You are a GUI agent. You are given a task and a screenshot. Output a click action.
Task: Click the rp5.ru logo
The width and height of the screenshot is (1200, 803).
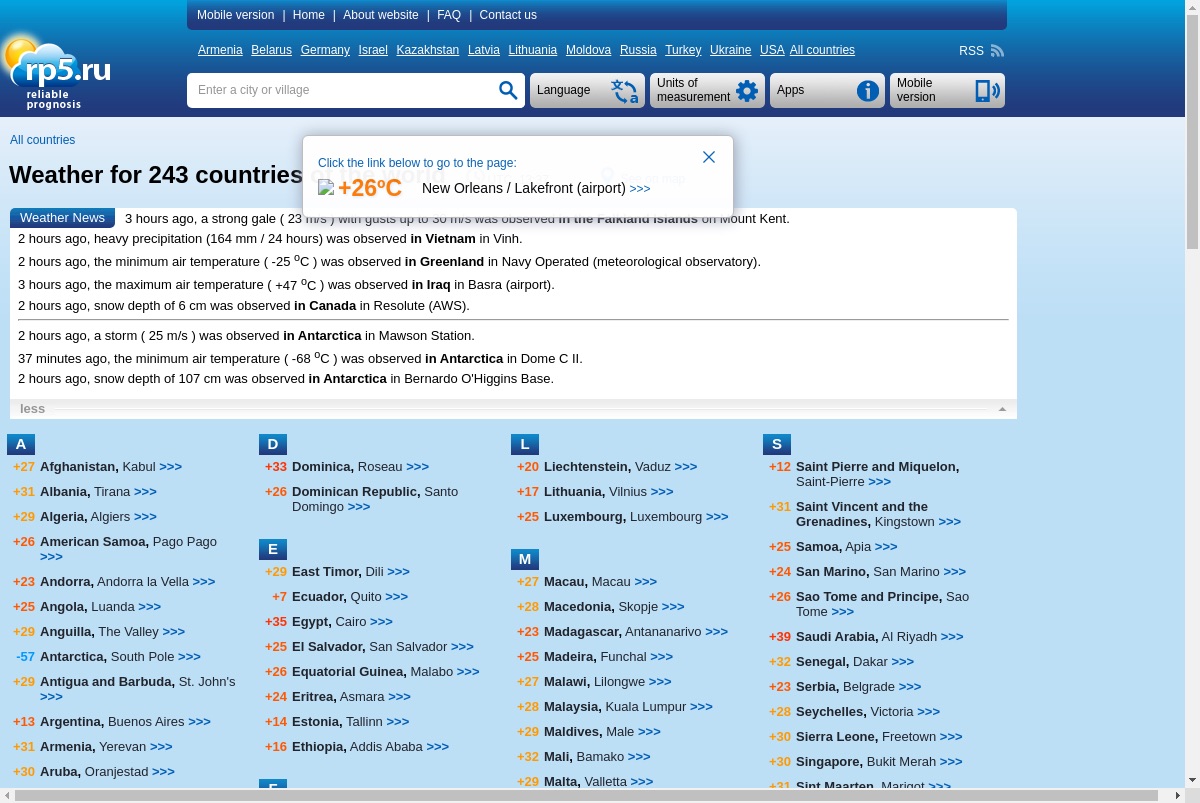[56, 72]
